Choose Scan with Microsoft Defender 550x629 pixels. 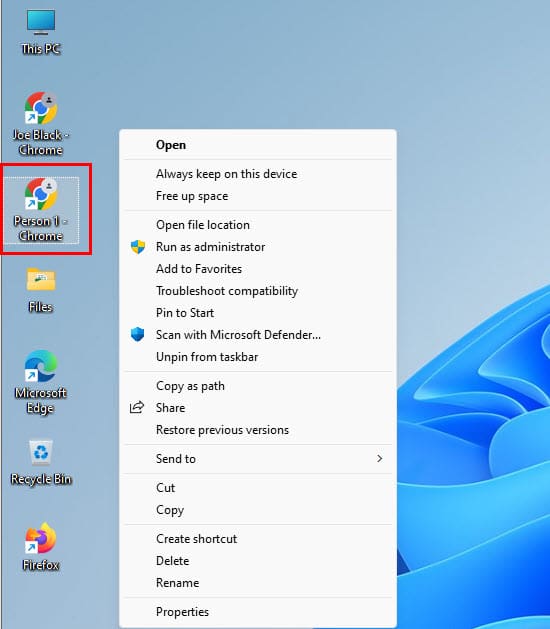point(258,335)
